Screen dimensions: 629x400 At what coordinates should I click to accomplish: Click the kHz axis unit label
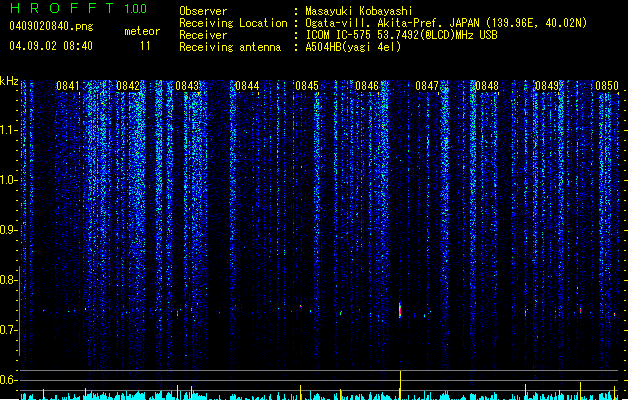[9, 81]
